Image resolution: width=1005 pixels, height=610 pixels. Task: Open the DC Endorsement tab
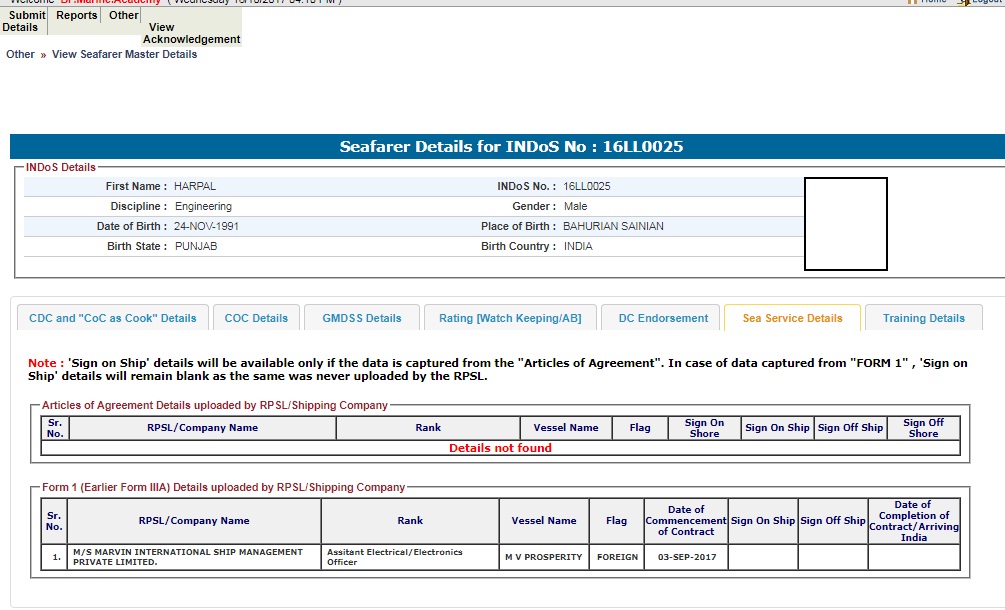663,318
